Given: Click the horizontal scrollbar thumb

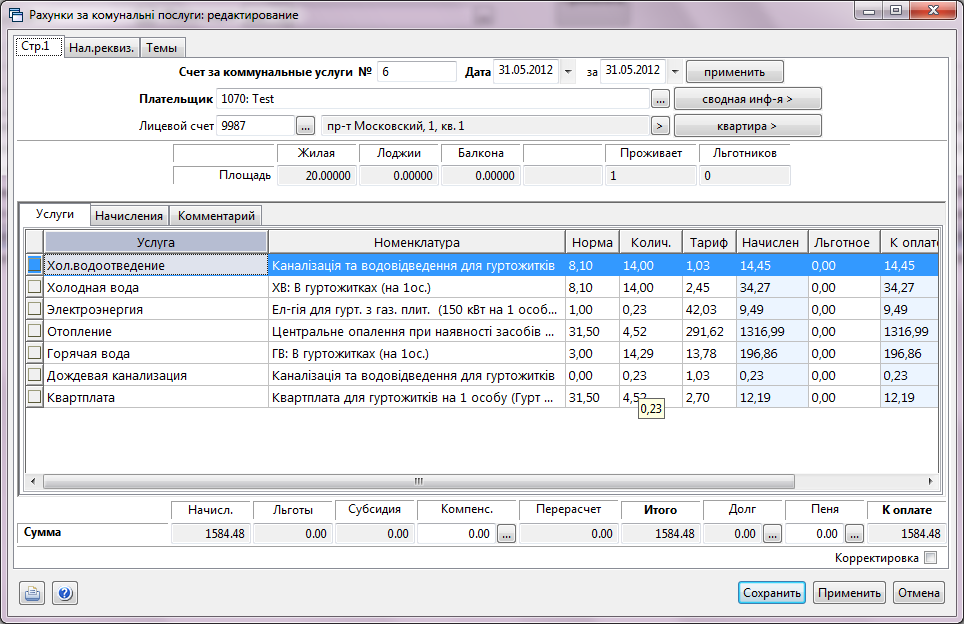Looking at the screenshot, I should (x=419, y=481).
